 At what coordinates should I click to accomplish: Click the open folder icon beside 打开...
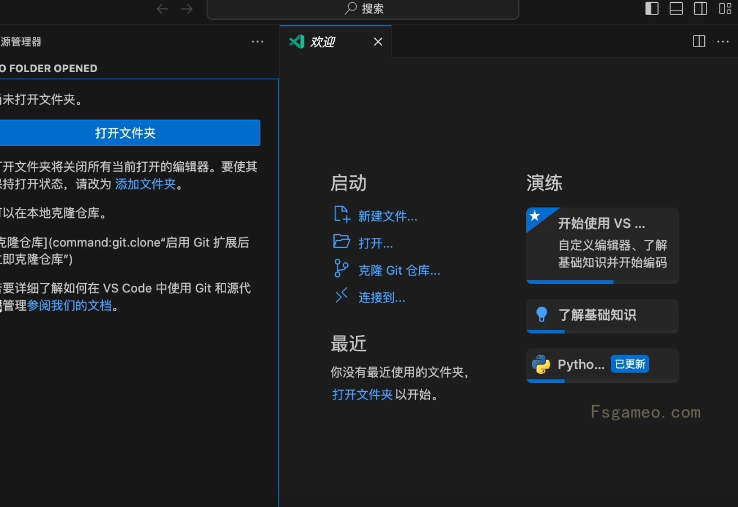pyautogui.click(x=342, y=241)
